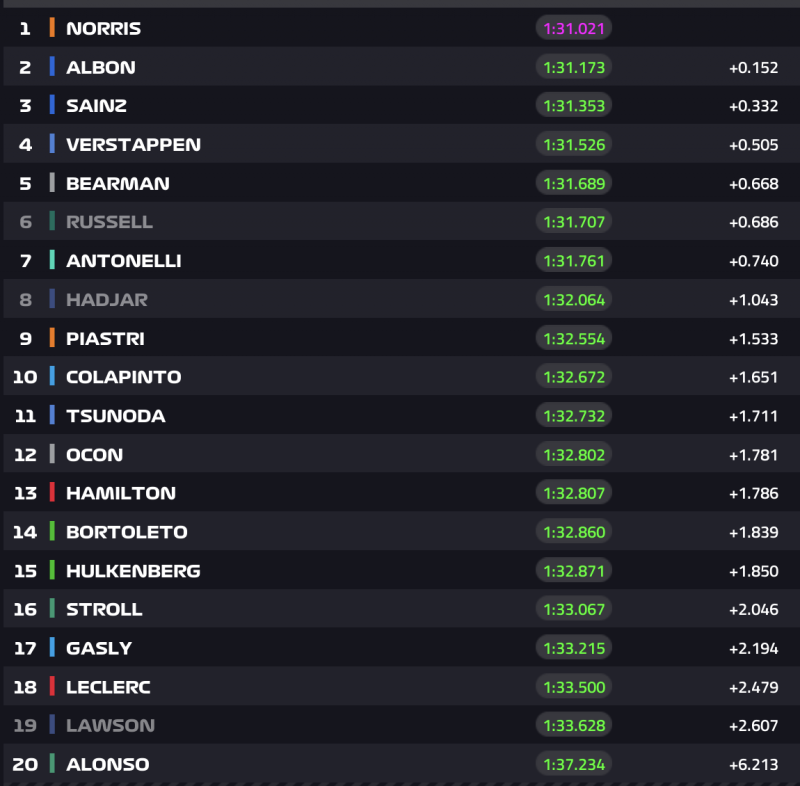Viewport: 800px width, 786px height.
Task: Click the lap time 1:33.628 for Lawson
Action: point(573,725)
